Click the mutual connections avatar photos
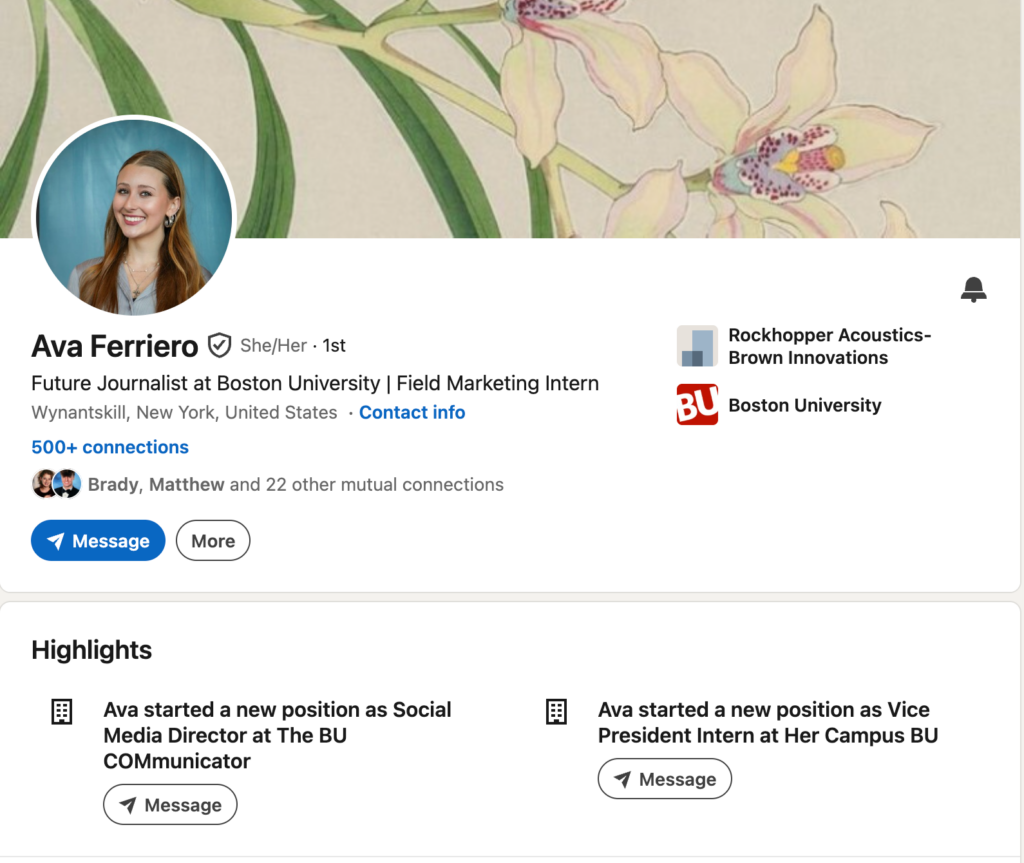This screenshot has width=1024, height=863. coord(56,484)
